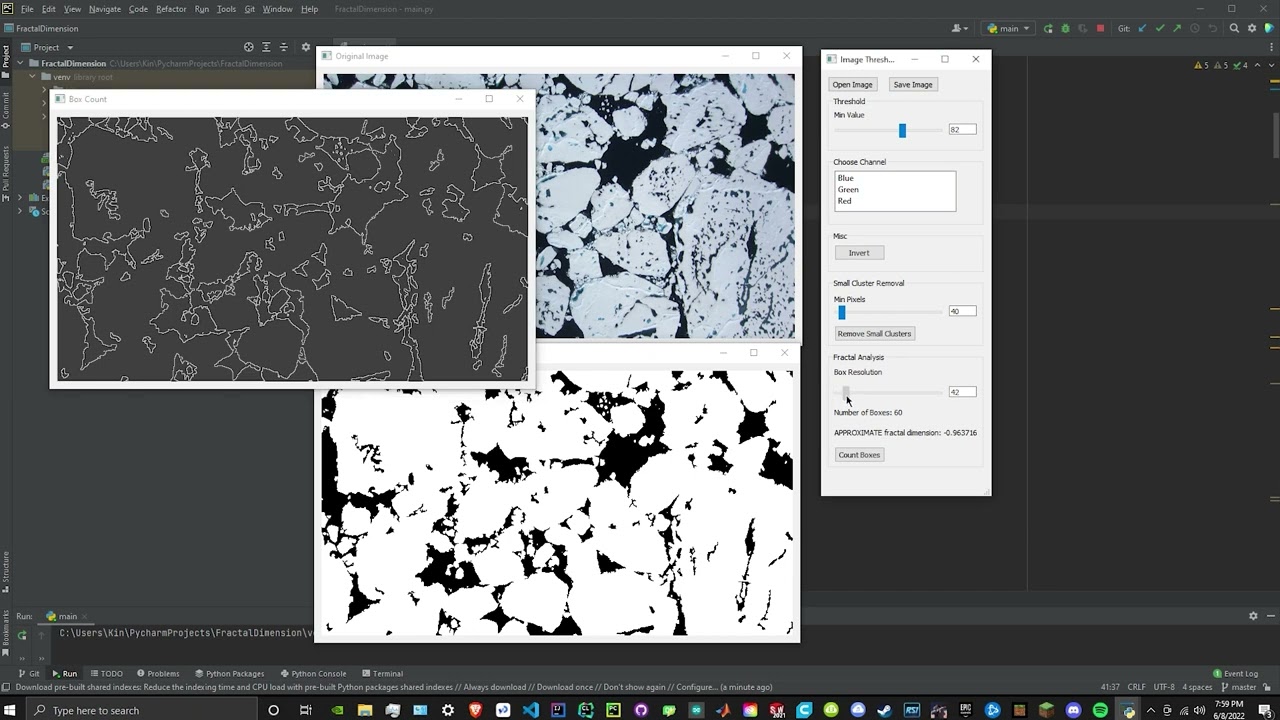
Task: Click the Rerun 'main' toolbar icon
Action: (1048, 28)
